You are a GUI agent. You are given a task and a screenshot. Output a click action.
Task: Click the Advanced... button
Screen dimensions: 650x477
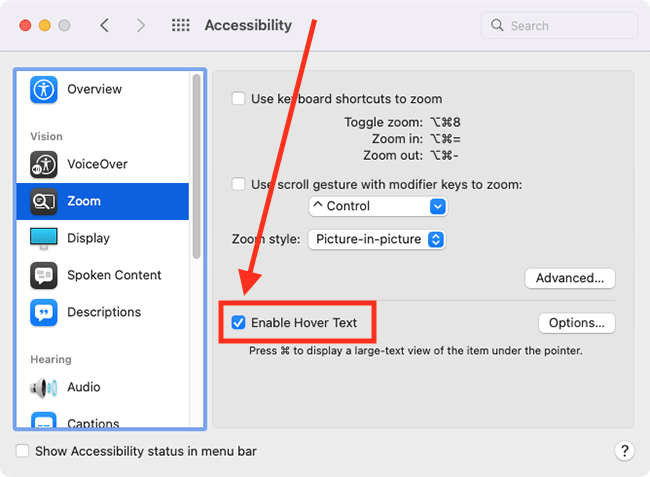coord(570,278)
